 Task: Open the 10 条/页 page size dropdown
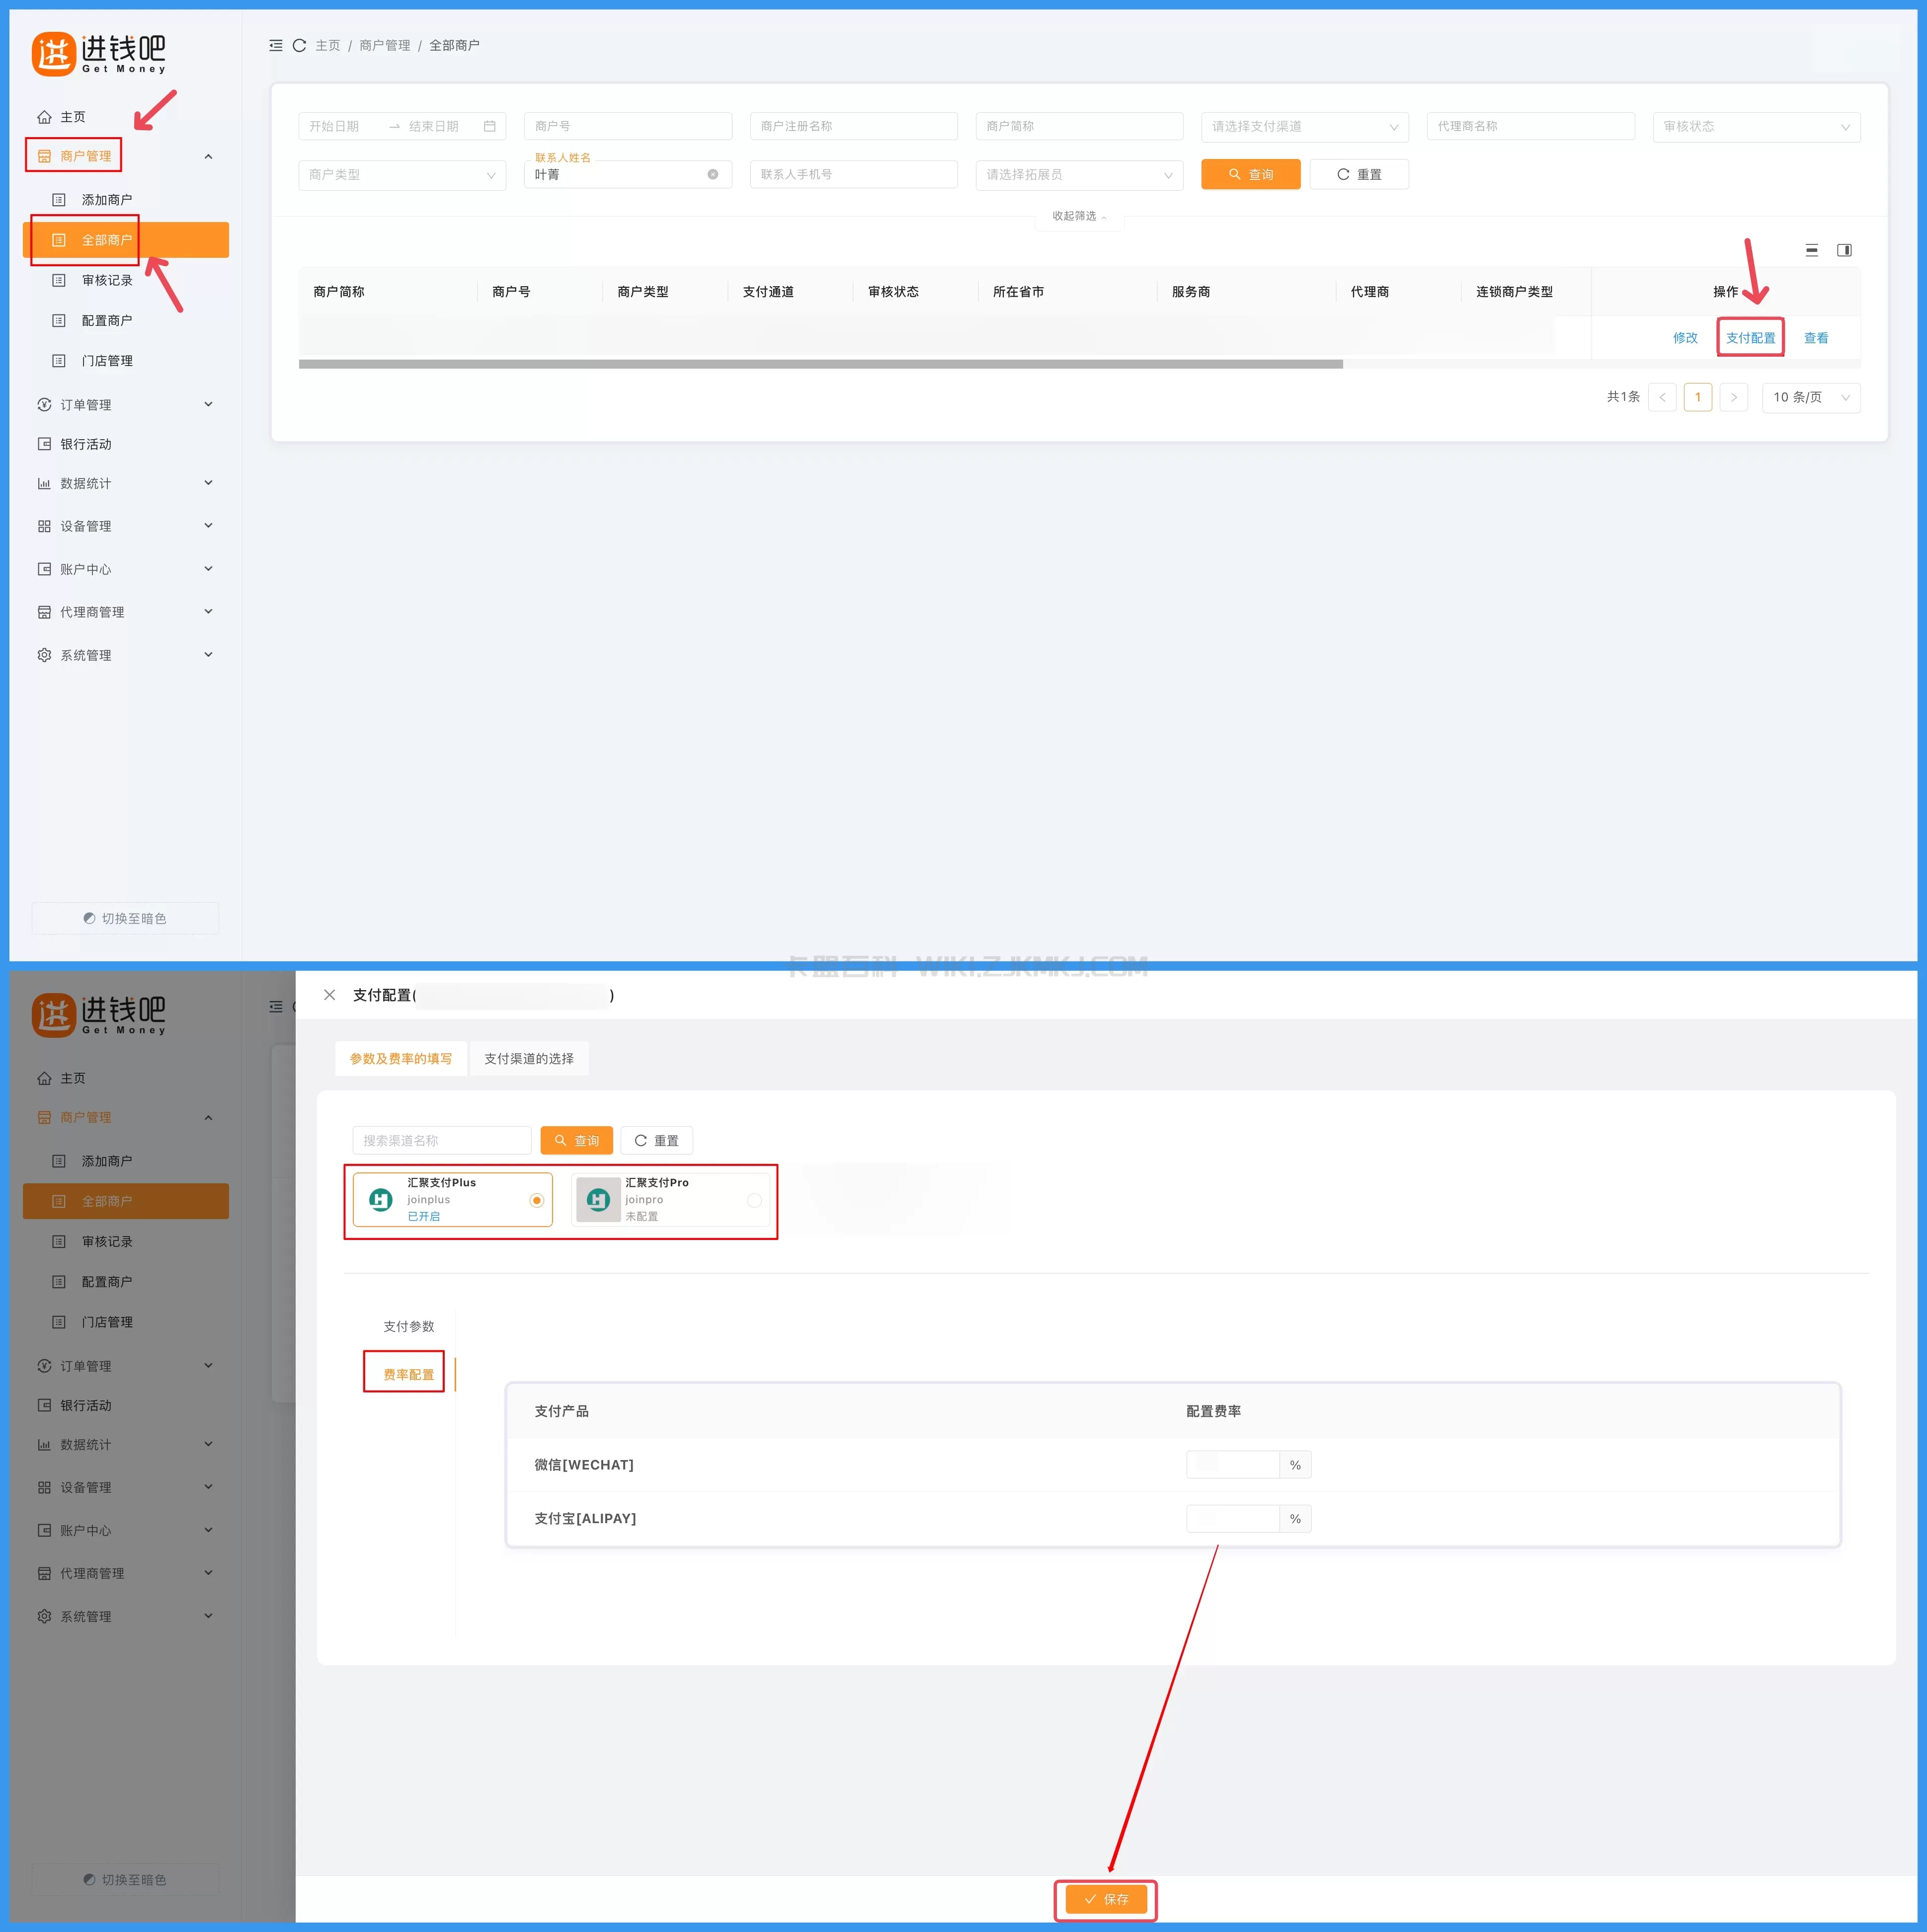coord(1810,397)
